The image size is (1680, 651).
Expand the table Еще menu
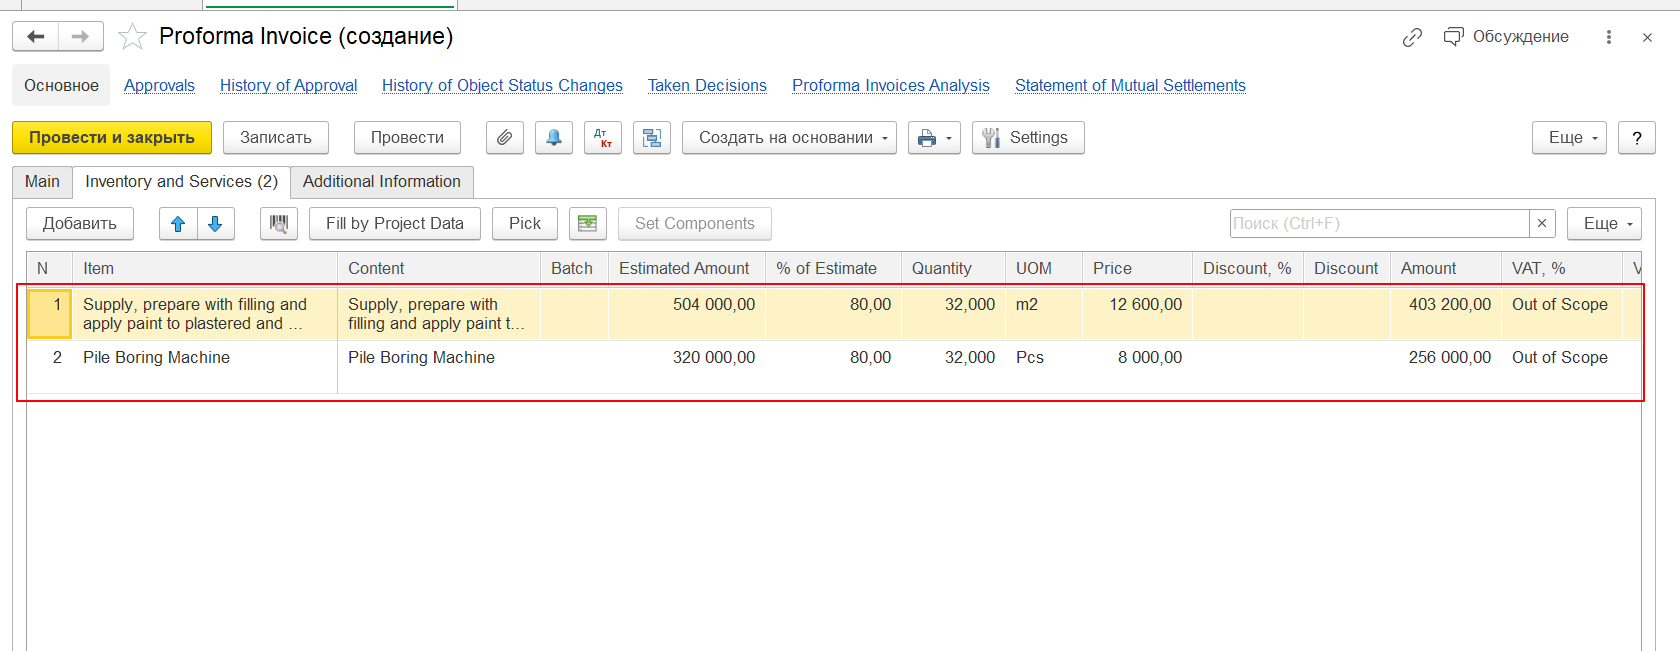1604,224
